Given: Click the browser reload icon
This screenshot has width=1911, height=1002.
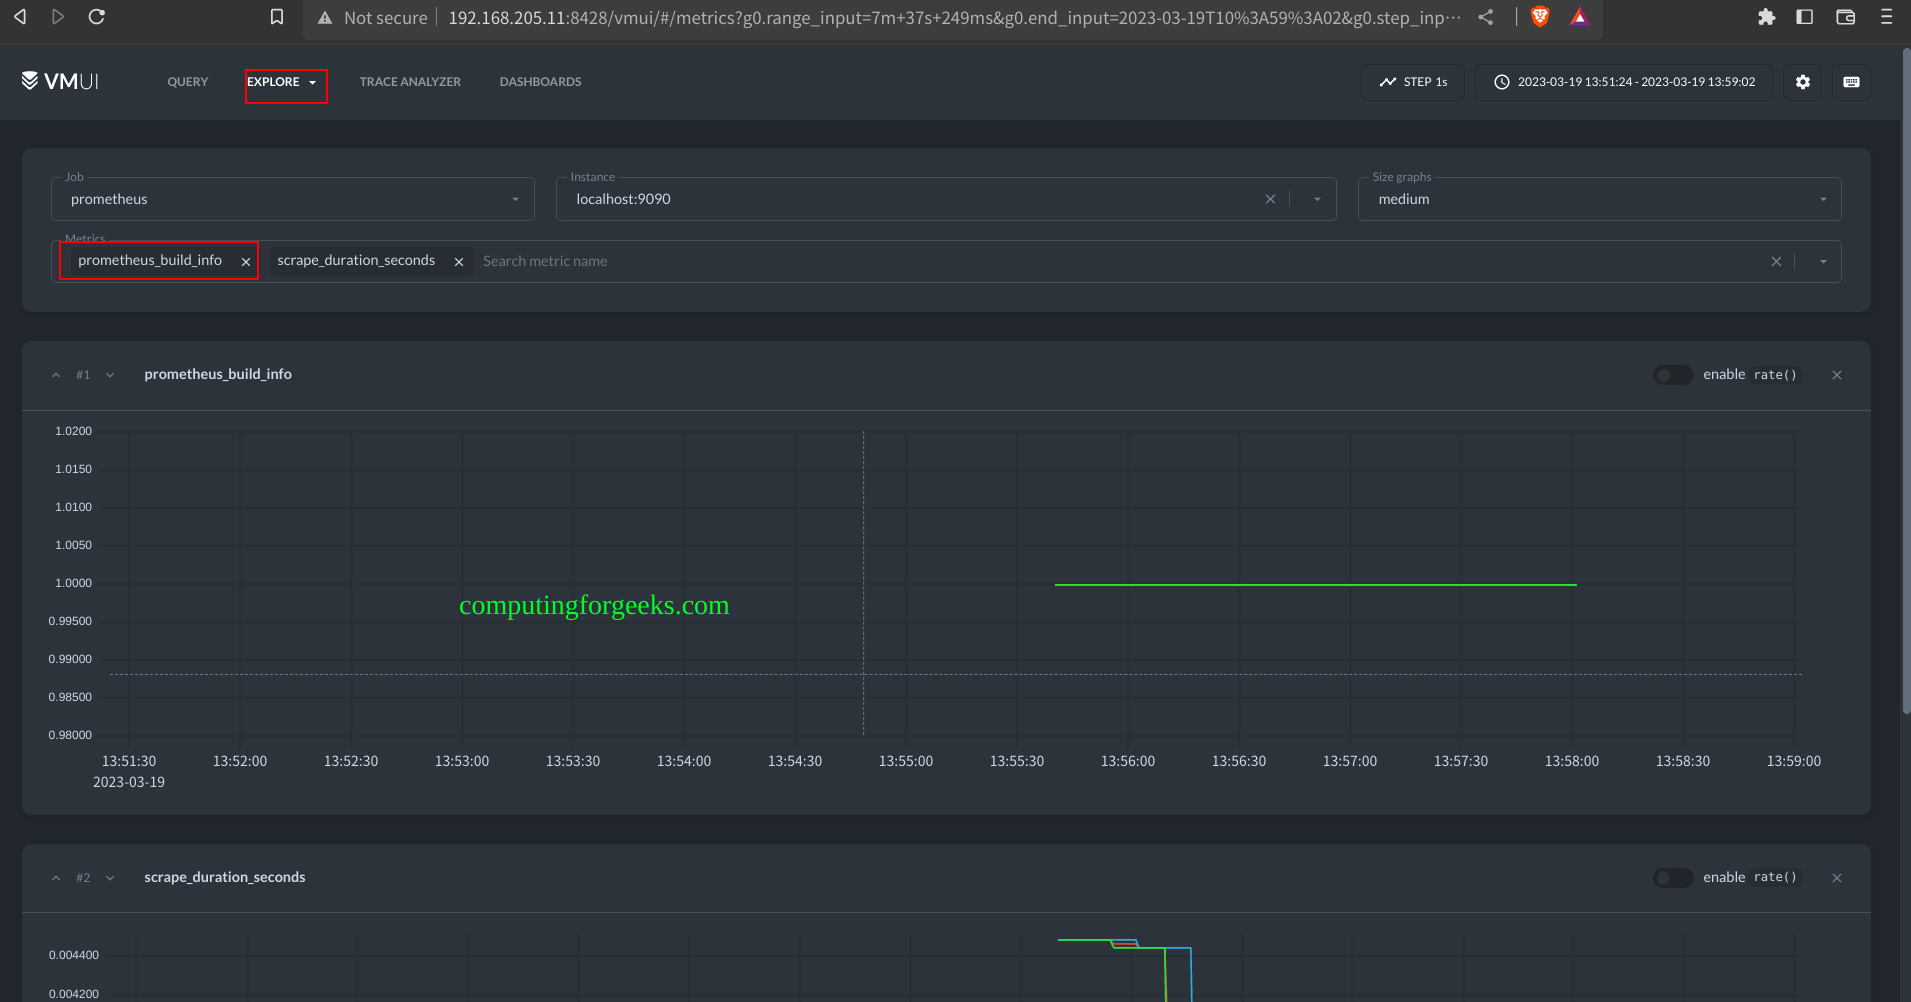Looking at the screenshot, I should [97, 17].
